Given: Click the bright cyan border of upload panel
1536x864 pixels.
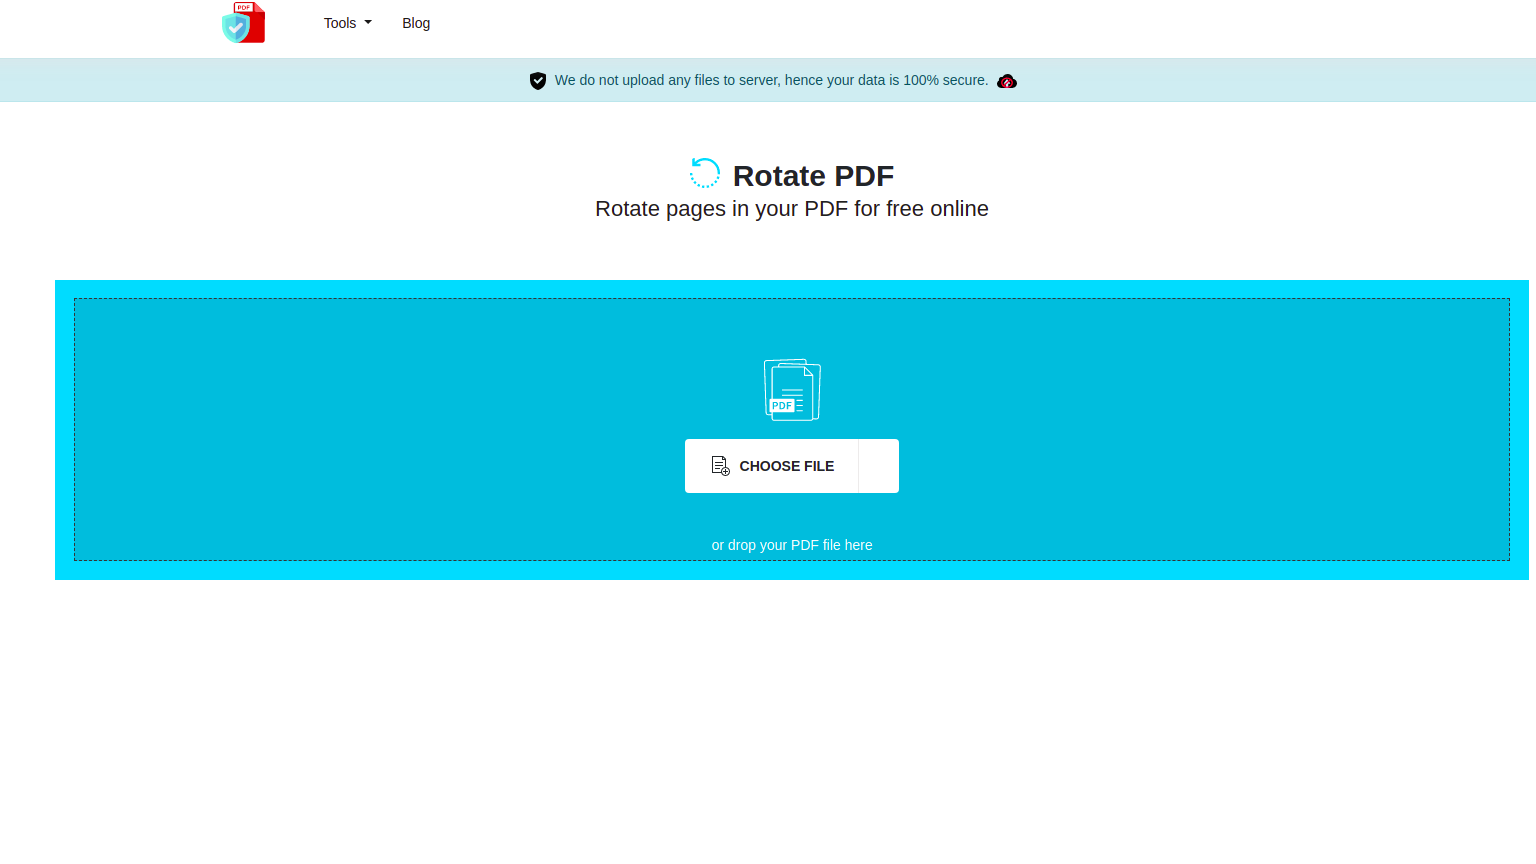Looking at the screenshot, I should pyautogui.click(x=64, y=430).
